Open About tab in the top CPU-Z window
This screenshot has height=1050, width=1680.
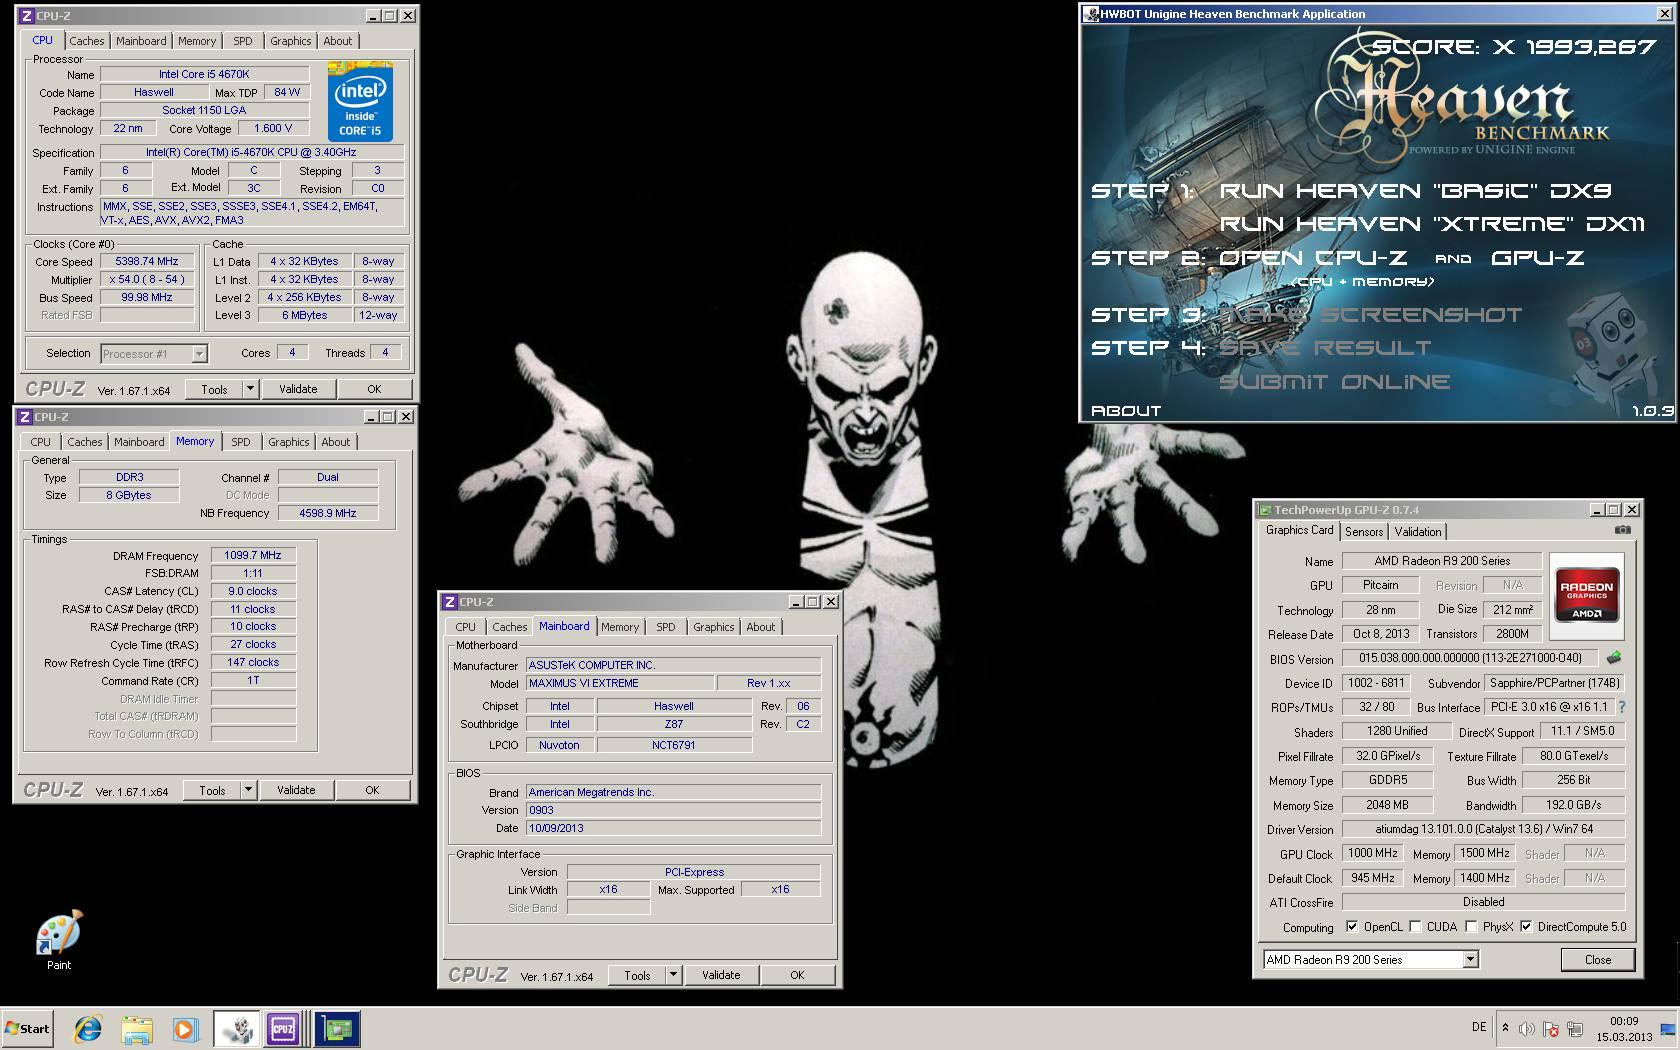[338, 41]
